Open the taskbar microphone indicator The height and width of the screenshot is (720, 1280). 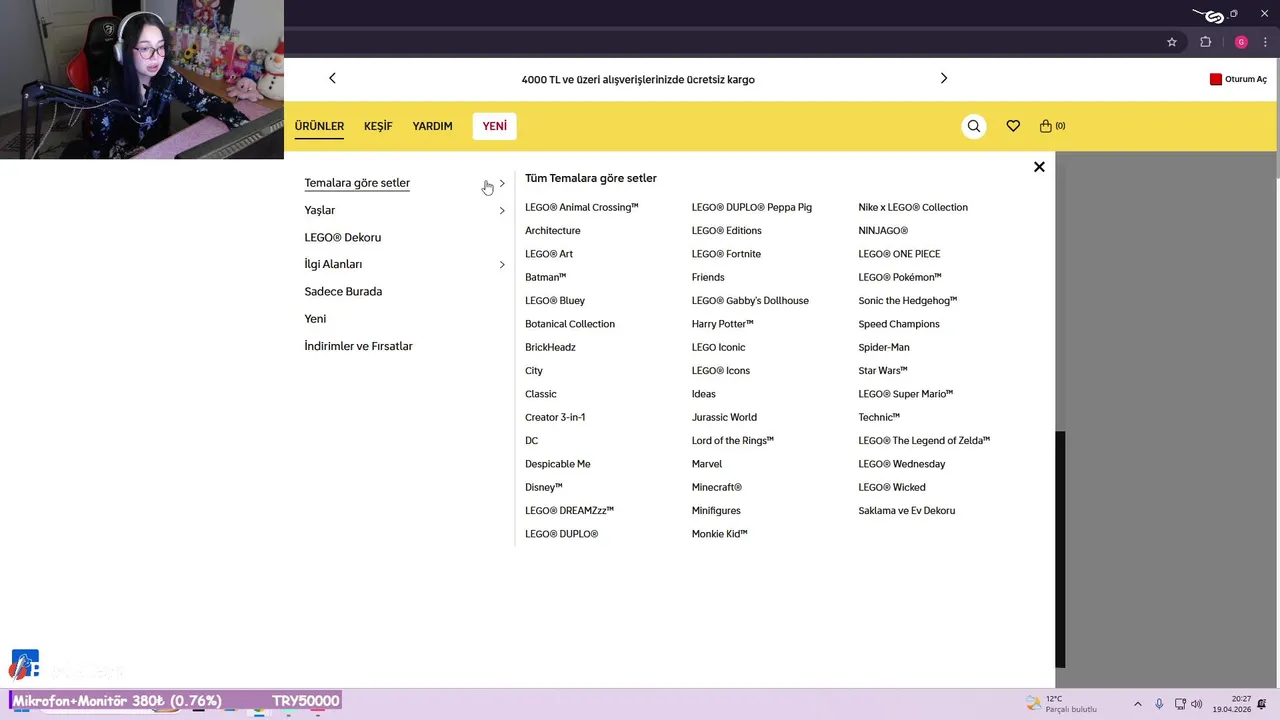[1159, 704]
